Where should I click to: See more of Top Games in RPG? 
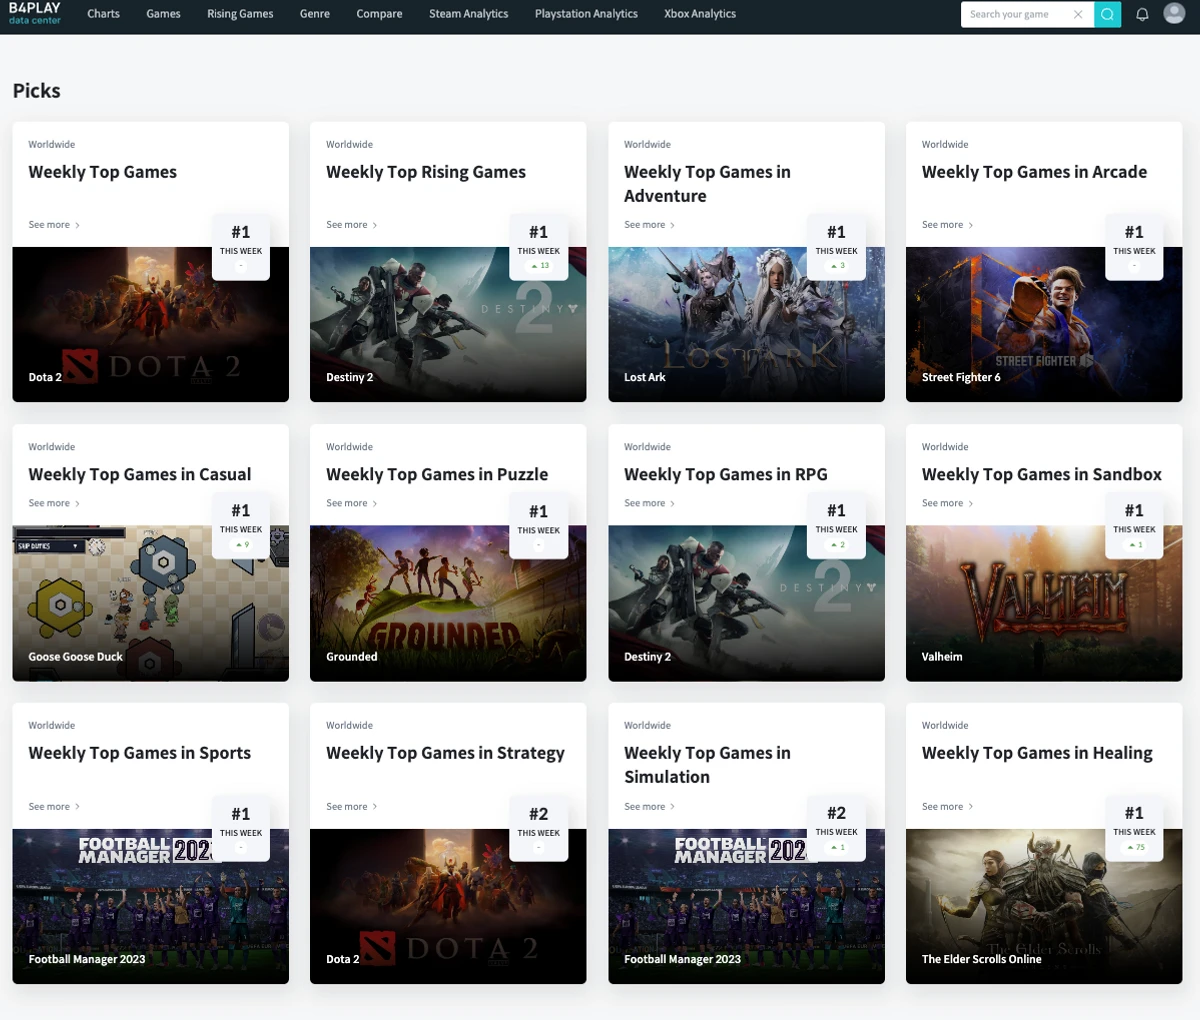pyautogui.click(x=650, y=503)
